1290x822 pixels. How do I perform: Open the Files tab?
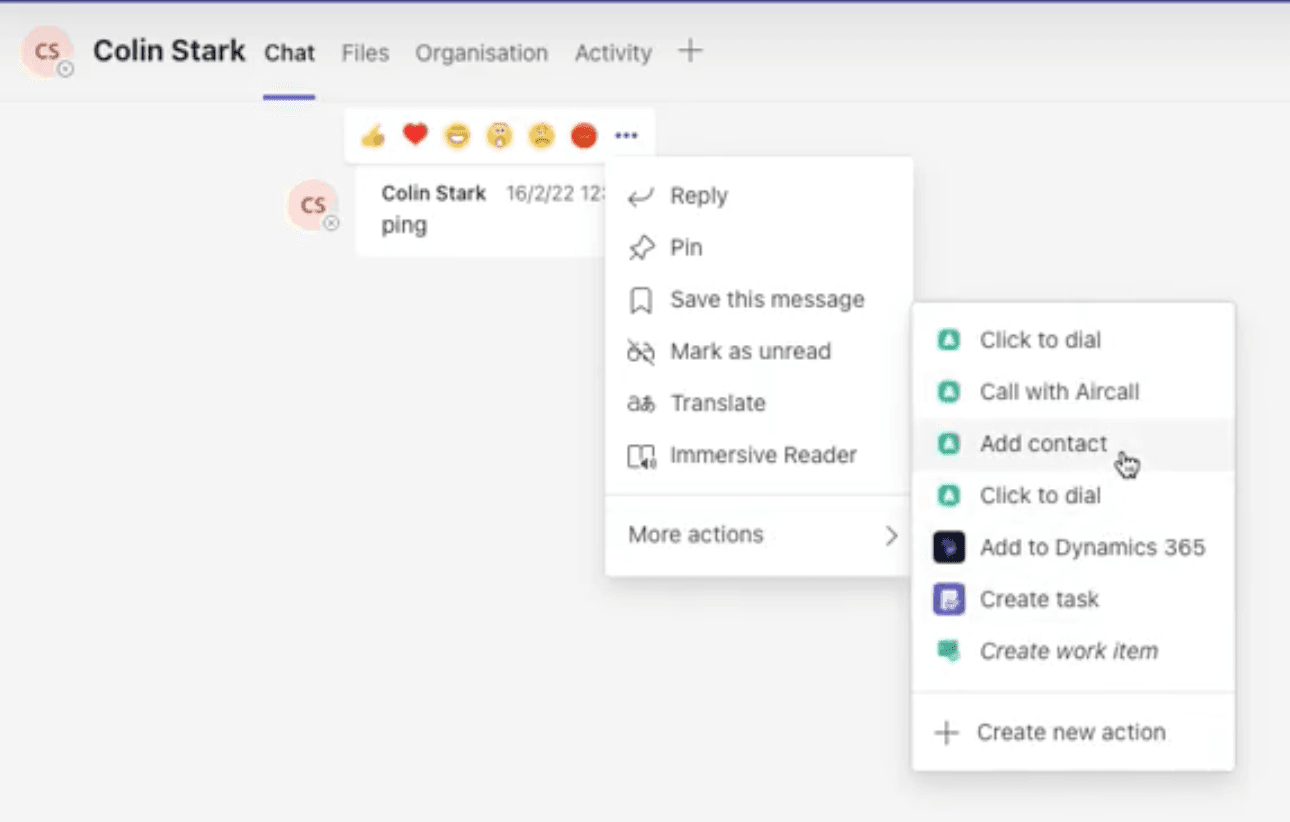365,53
